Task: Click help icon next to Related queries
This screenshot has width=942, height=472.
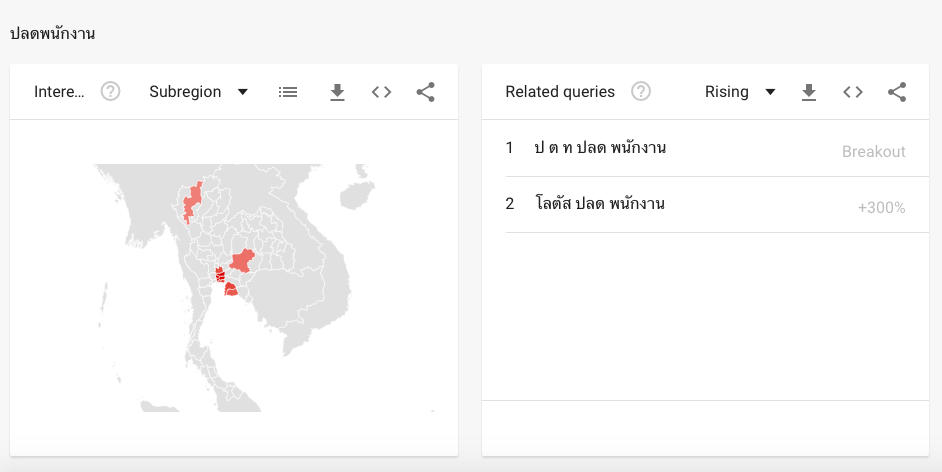Action: [641, 92]
